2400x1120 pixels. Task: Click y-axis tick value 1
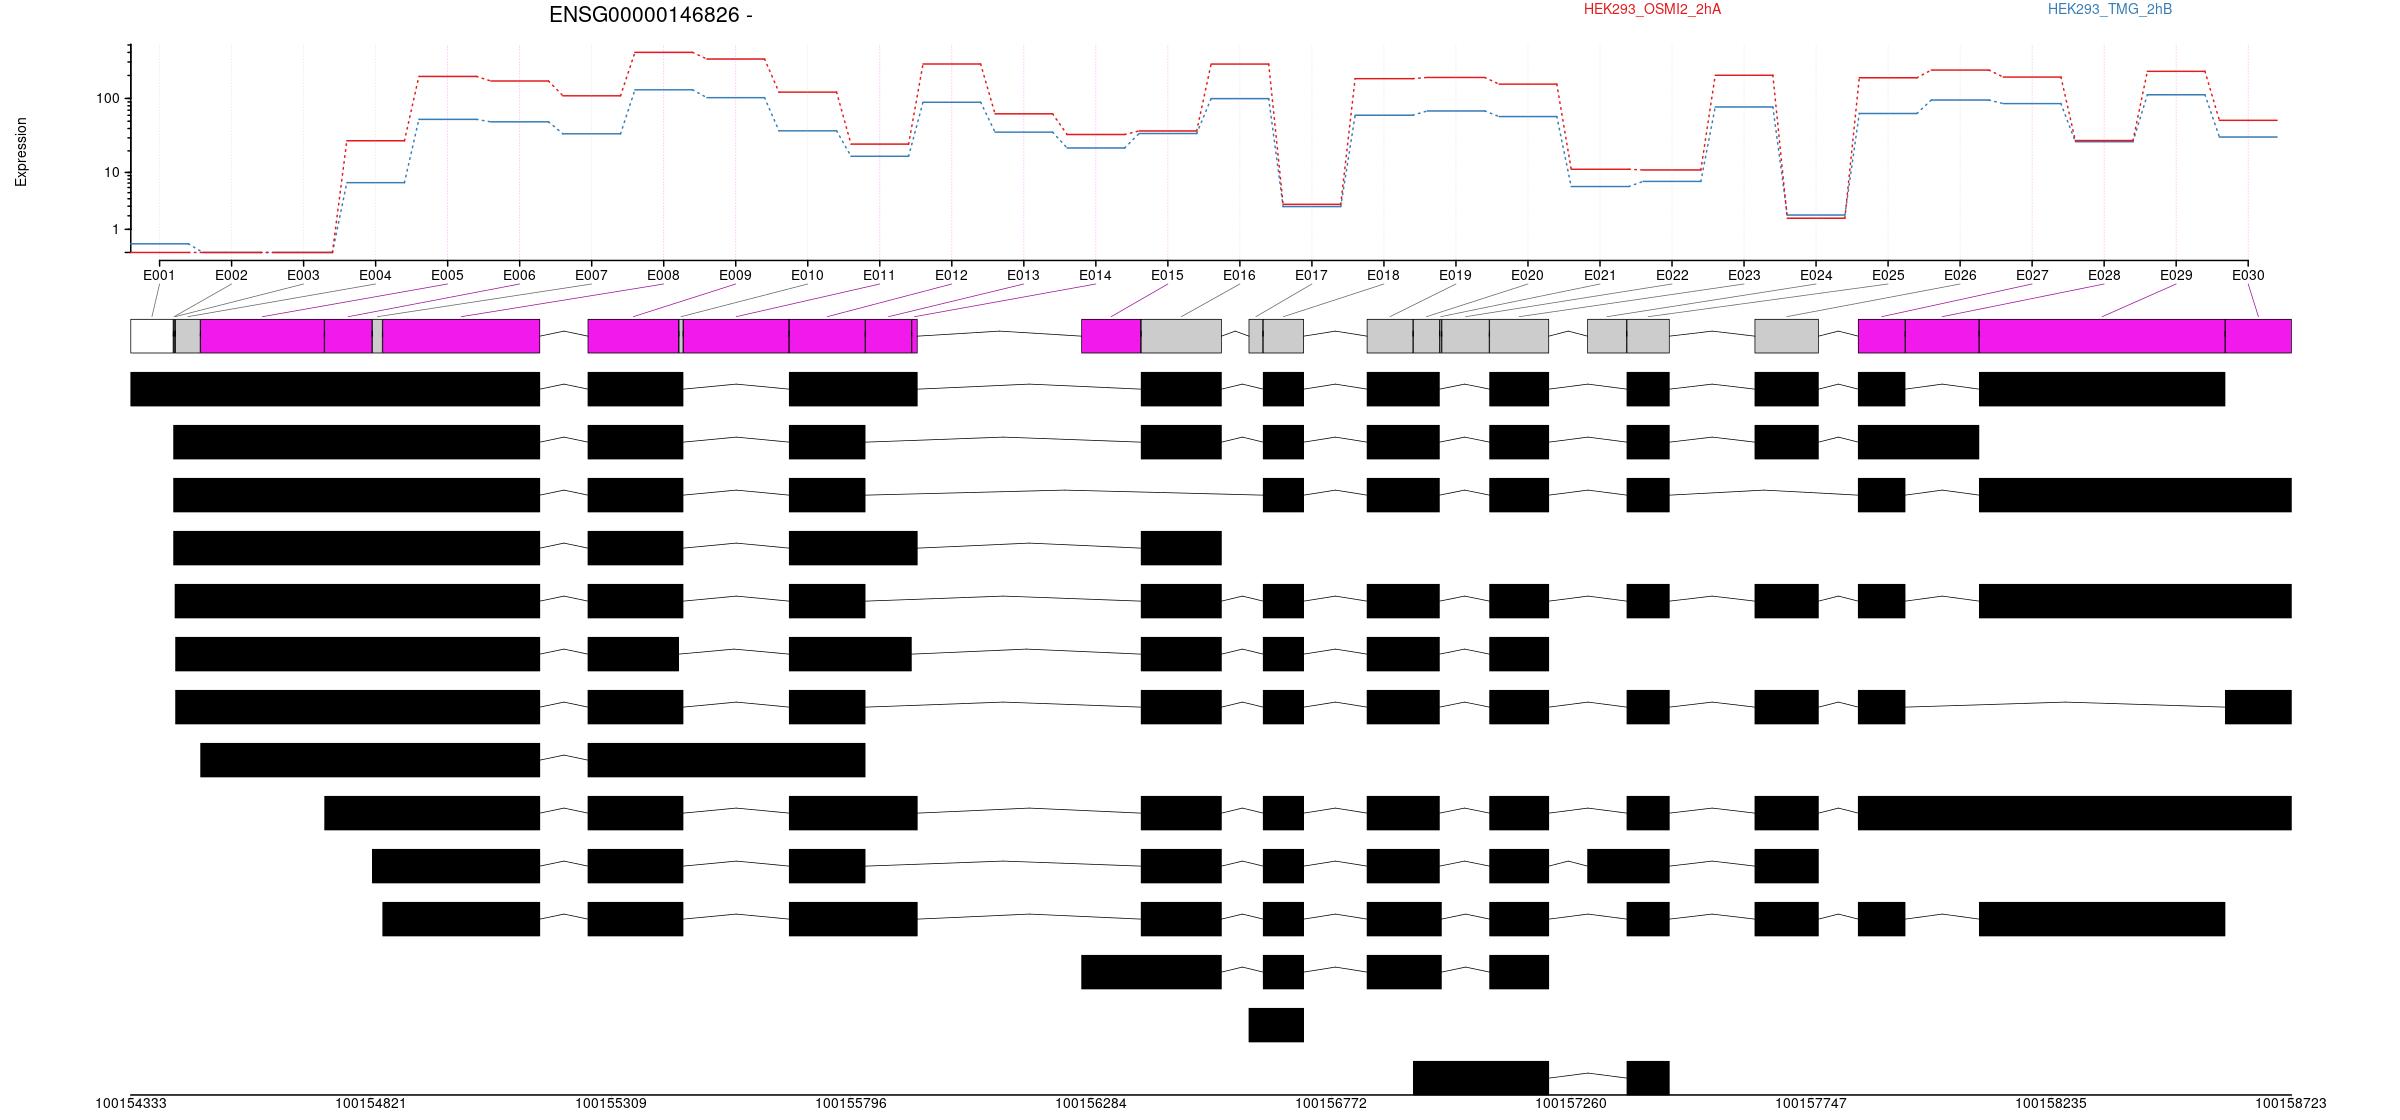[x=116, y=230]
